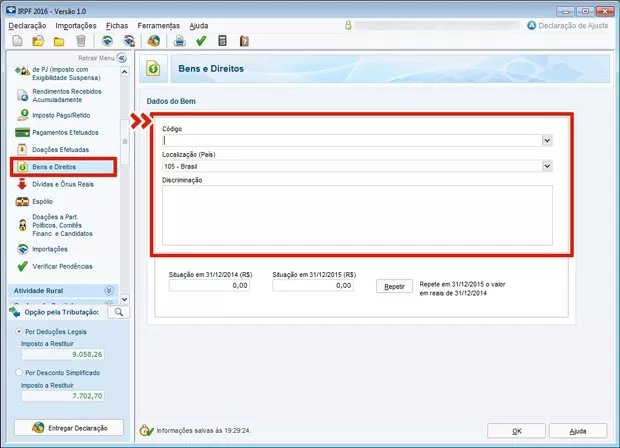This screenshot has width=620, height=448.
Task: Click into the Discriminação text area
Action: coord(356,214)
